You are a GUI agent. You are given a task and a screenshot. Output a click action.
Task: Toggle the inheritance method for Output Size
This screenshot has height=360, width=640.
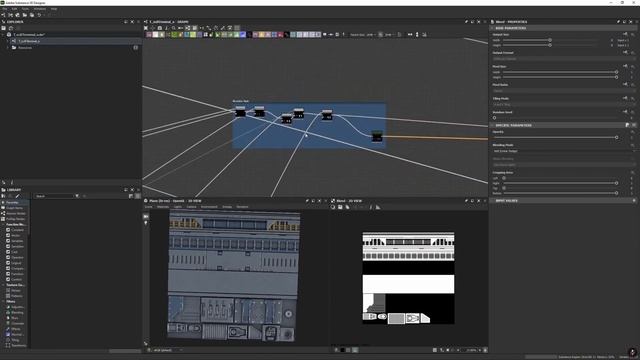[x=625, y=34]
